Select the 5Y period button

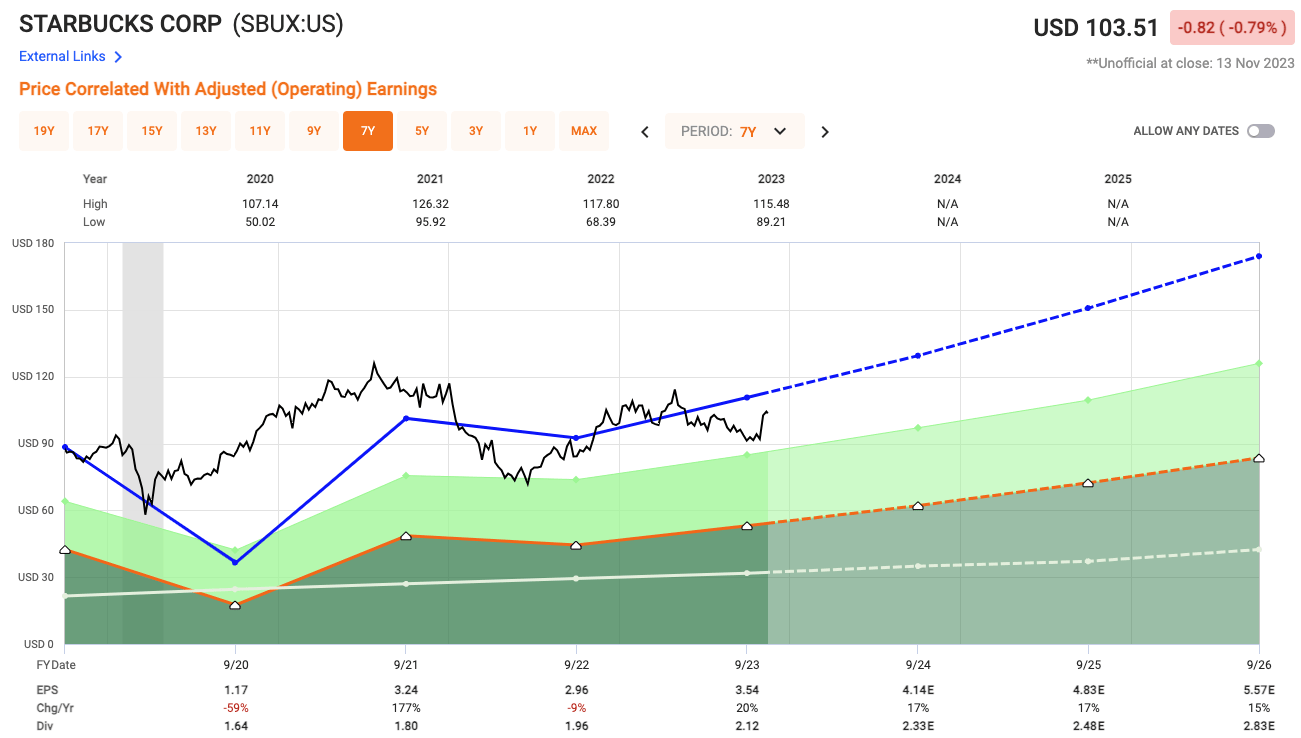tap(422, 130)
